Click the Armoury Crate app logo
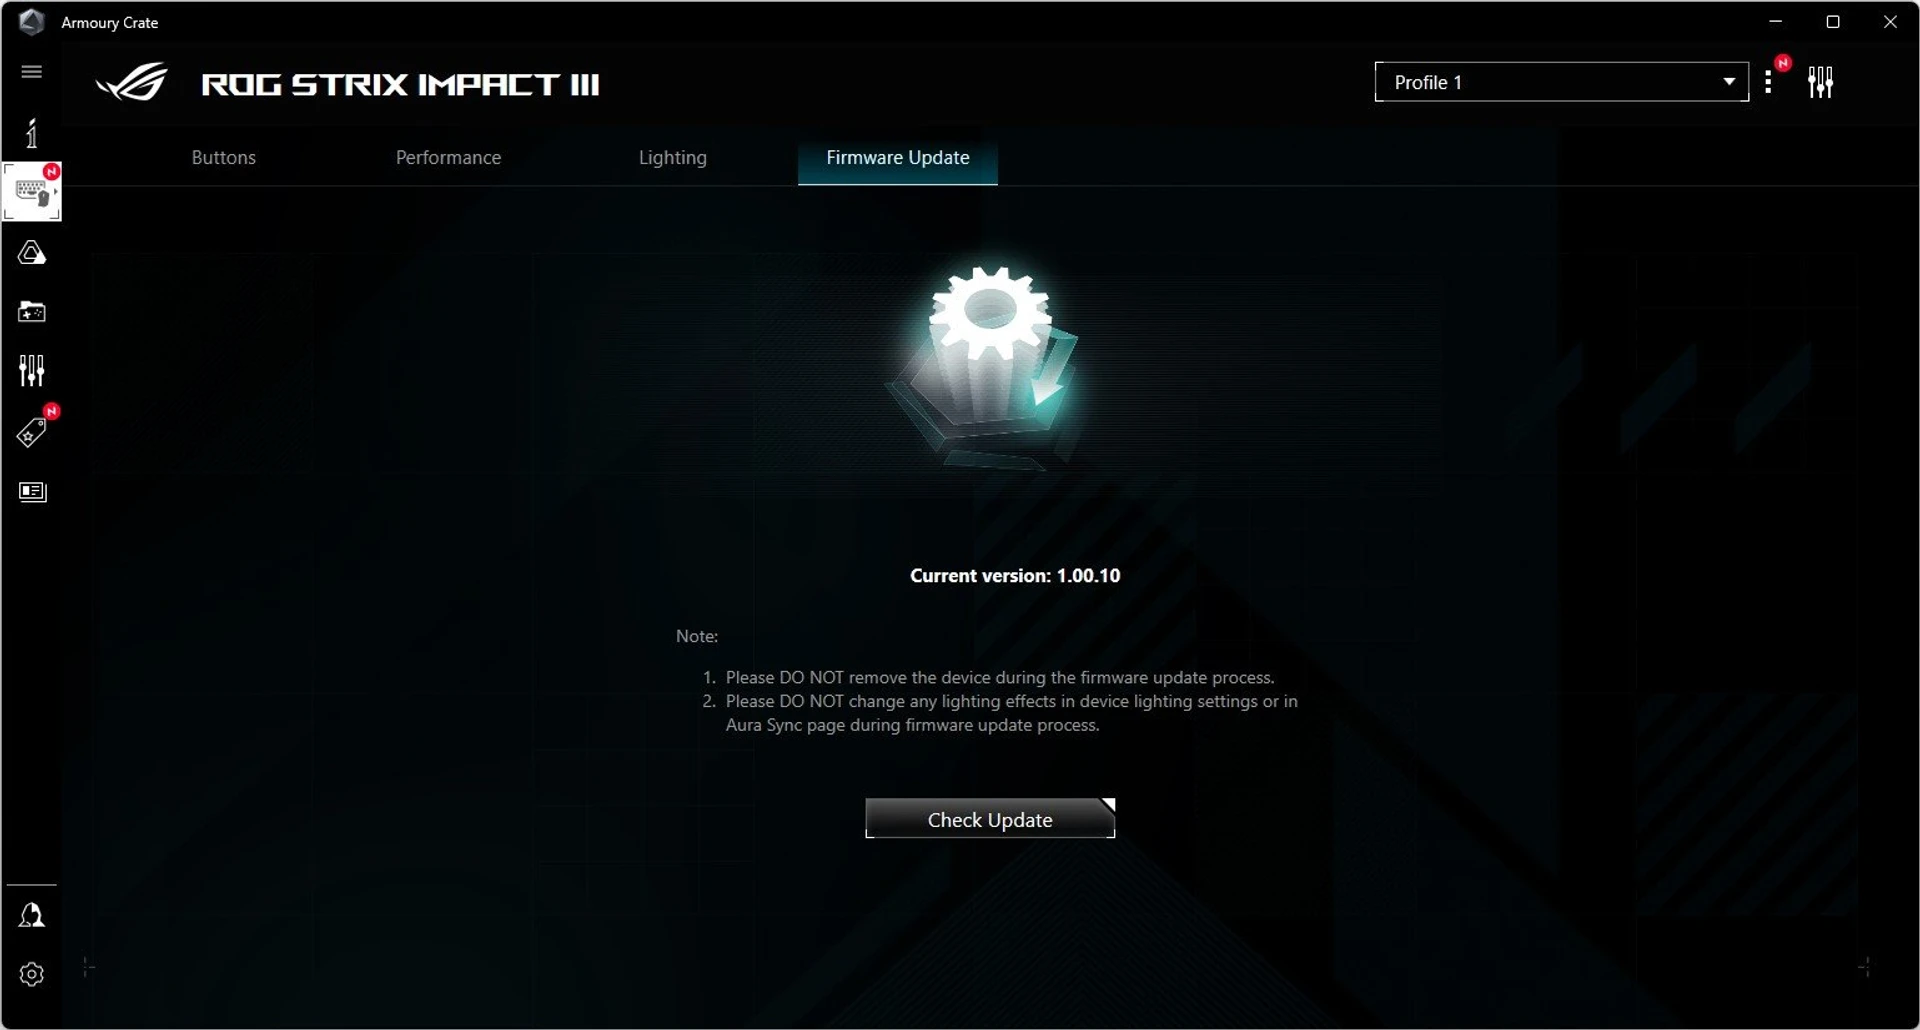This screenshot has height=1030, width=1920. point(32,22)
